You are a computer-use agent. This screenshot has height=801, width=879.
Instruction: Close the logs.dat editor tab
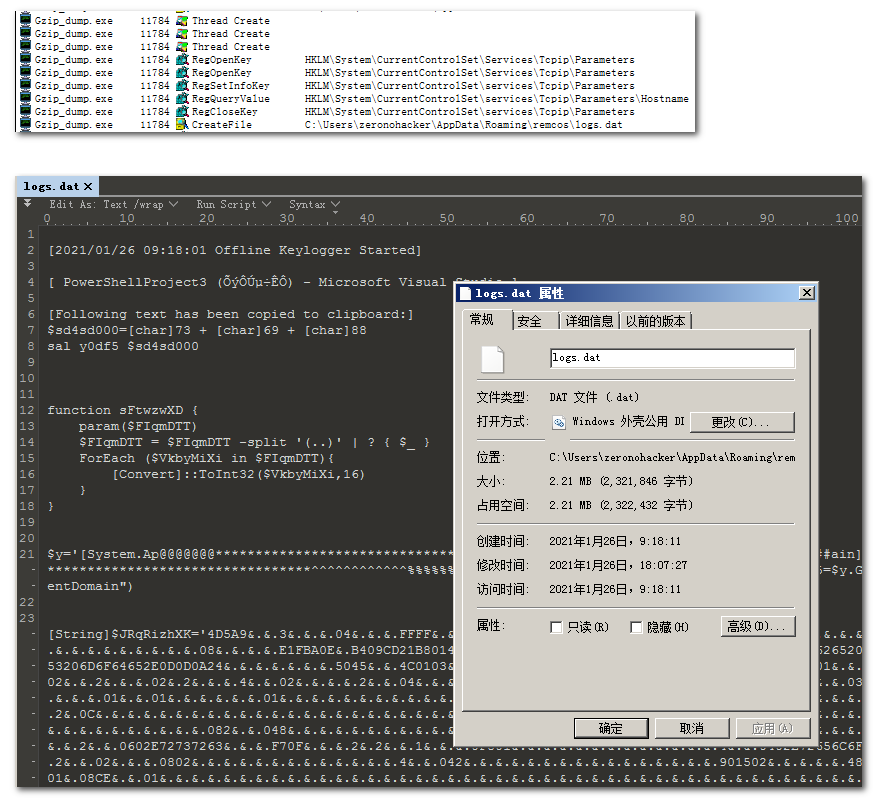tap(88, 186)
